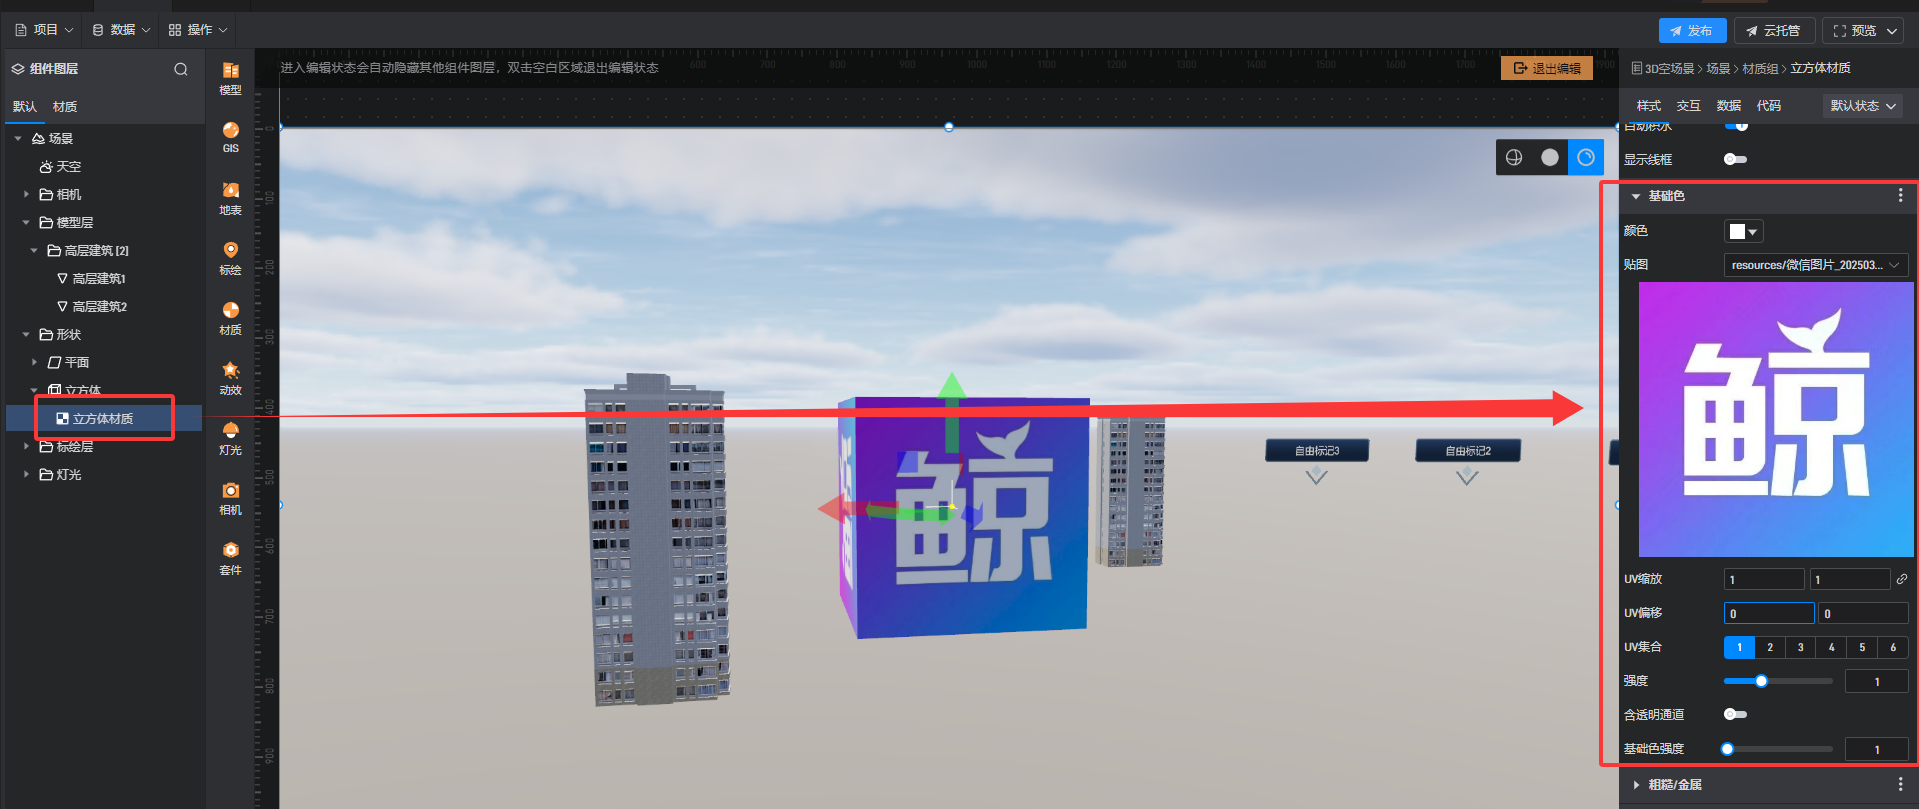1919x809 pixels.
Task: Select UV集合 option 1
Action: pos(1739,647)
